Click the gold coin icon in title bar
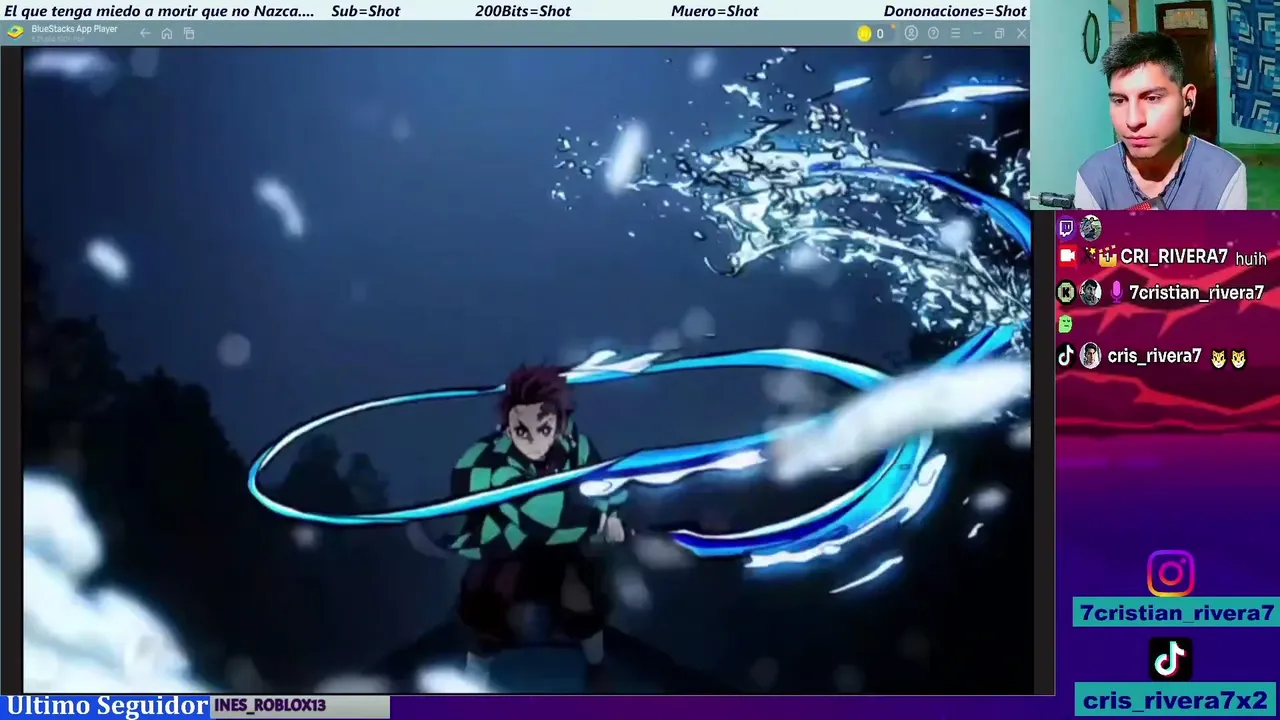Viewport: 1280px width, 720px height. point(864,33)
